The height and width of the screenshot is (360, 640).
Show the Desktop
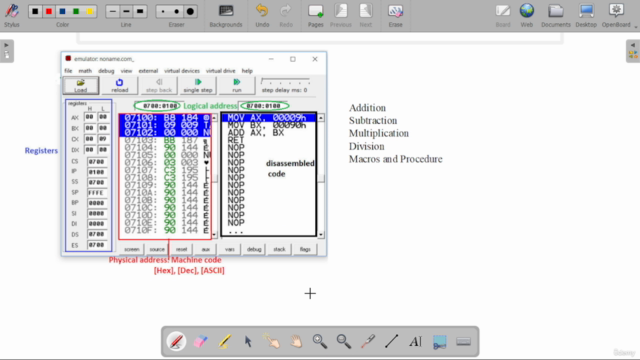(586, 15)
